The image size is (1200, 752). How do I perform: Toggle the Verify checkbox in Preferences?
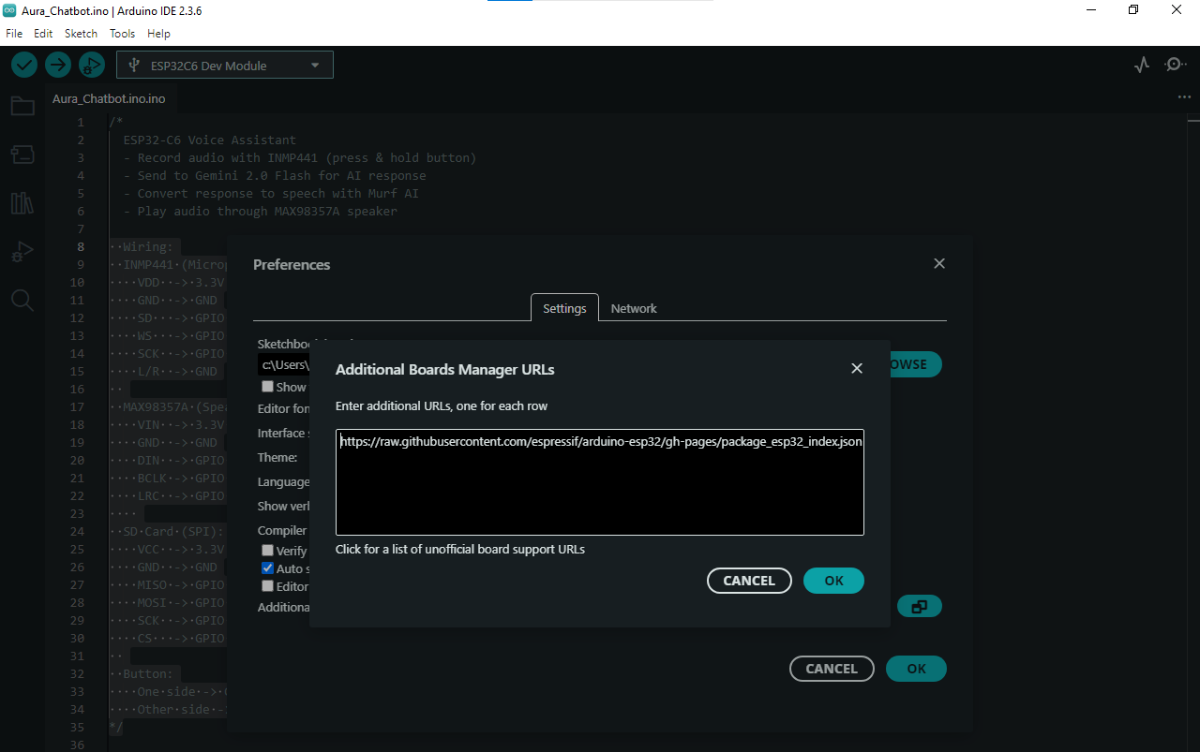267,550
